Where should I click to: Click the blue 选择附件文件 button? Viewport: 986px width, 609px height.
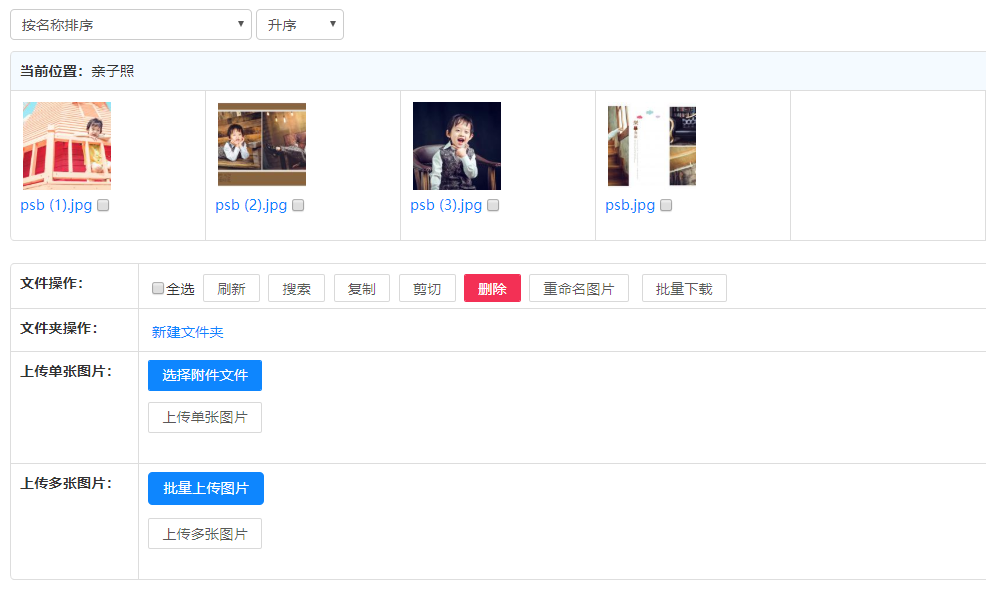(205, 376)
